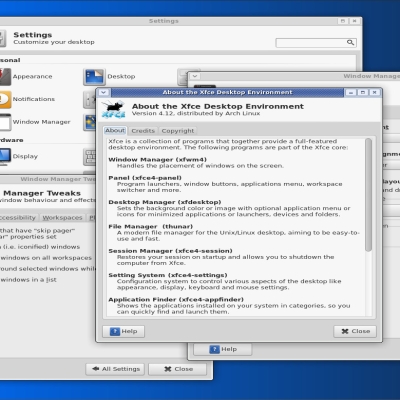Image resolution: width=400 pixels, height=400 pixels.
Task: Open the Desktop settings icon
Action: point(94,77)
